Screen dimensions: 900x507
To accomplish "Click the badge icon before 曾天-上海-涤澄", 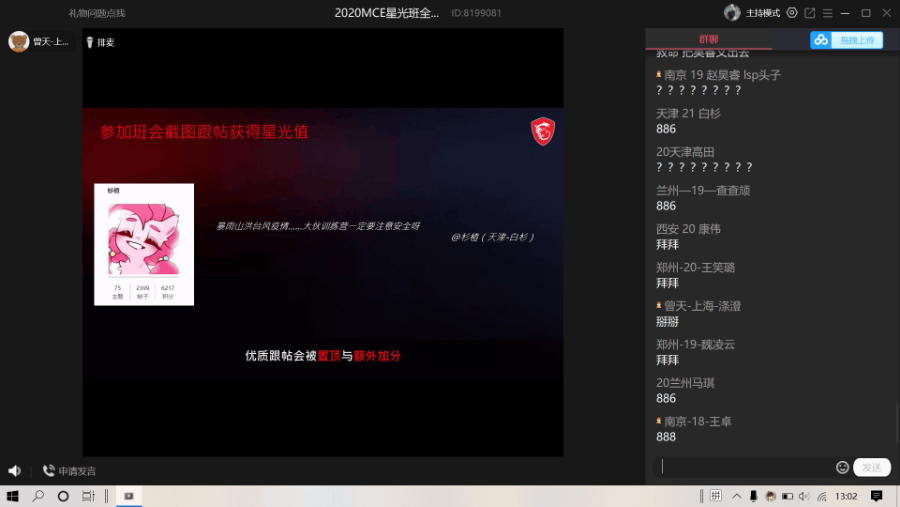I will pos(658,305).
